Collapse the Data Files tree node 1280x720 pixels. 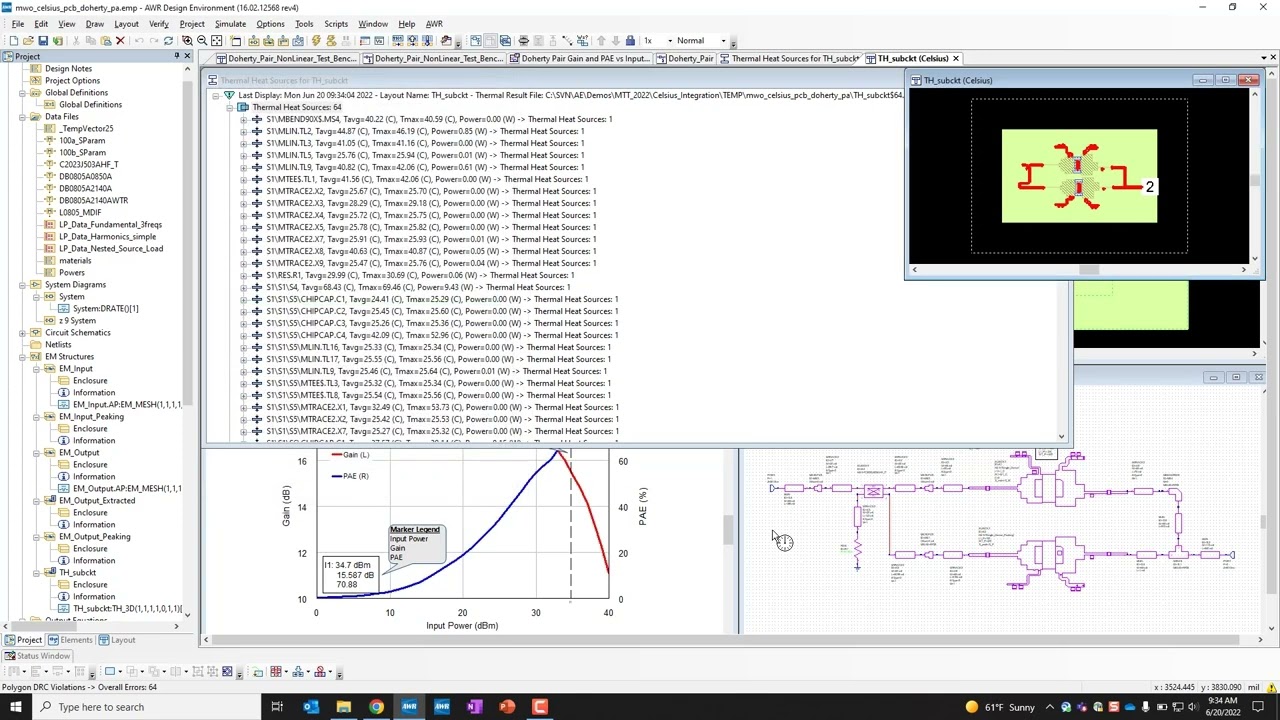pos(23,117)
